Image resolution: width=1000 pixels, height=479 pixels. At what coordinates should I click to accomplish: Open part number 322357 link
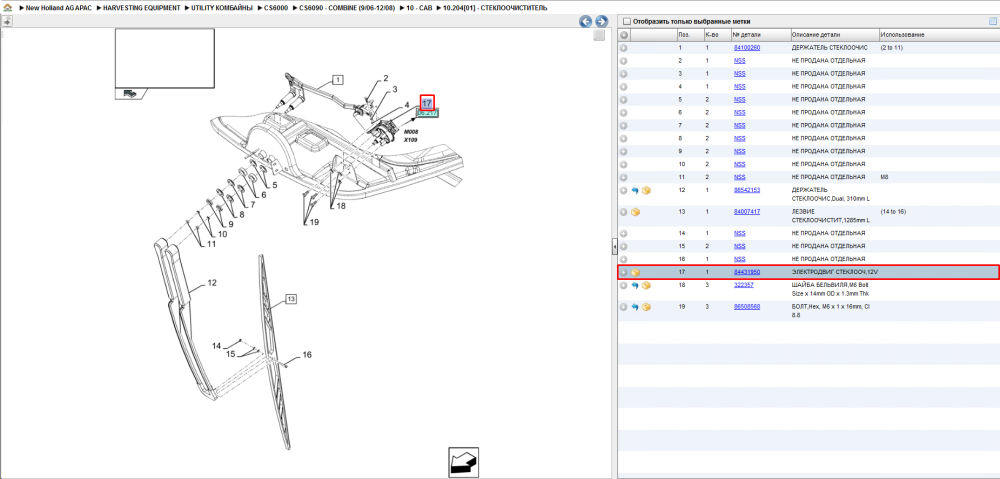tap(744, 285)
